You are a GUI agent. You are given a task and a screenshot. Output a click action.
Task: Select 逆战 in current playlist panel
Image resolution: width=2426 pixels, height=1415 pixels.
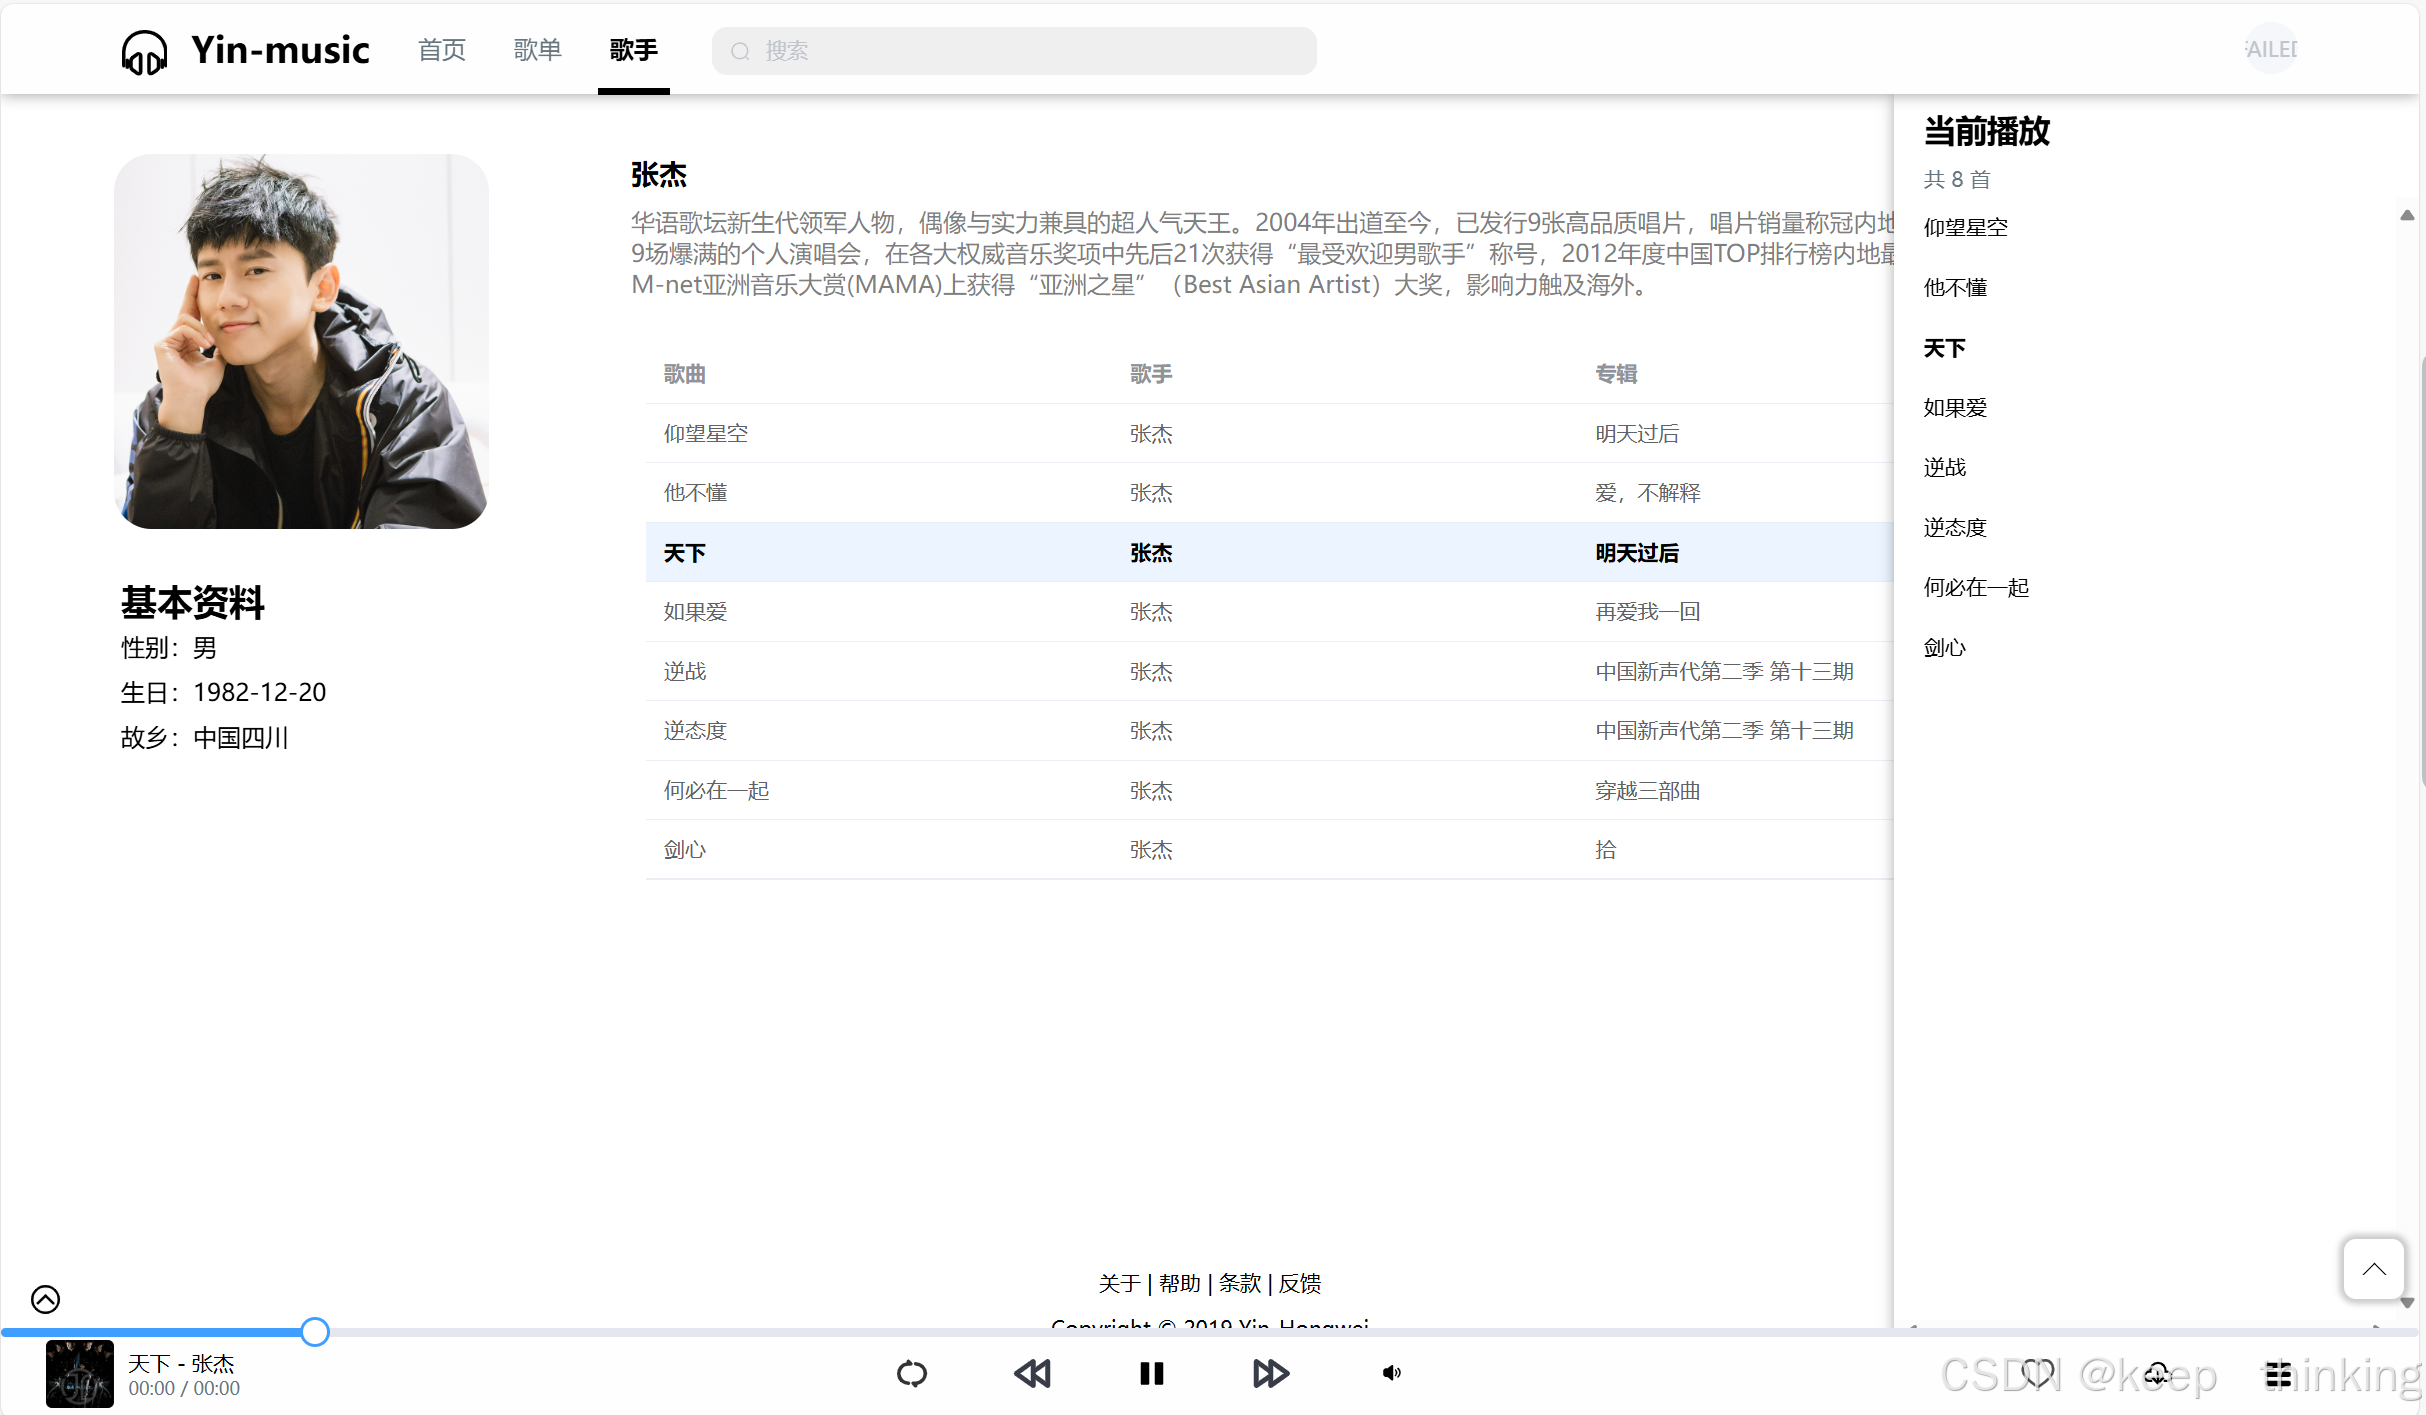[x=1944, y=467]
